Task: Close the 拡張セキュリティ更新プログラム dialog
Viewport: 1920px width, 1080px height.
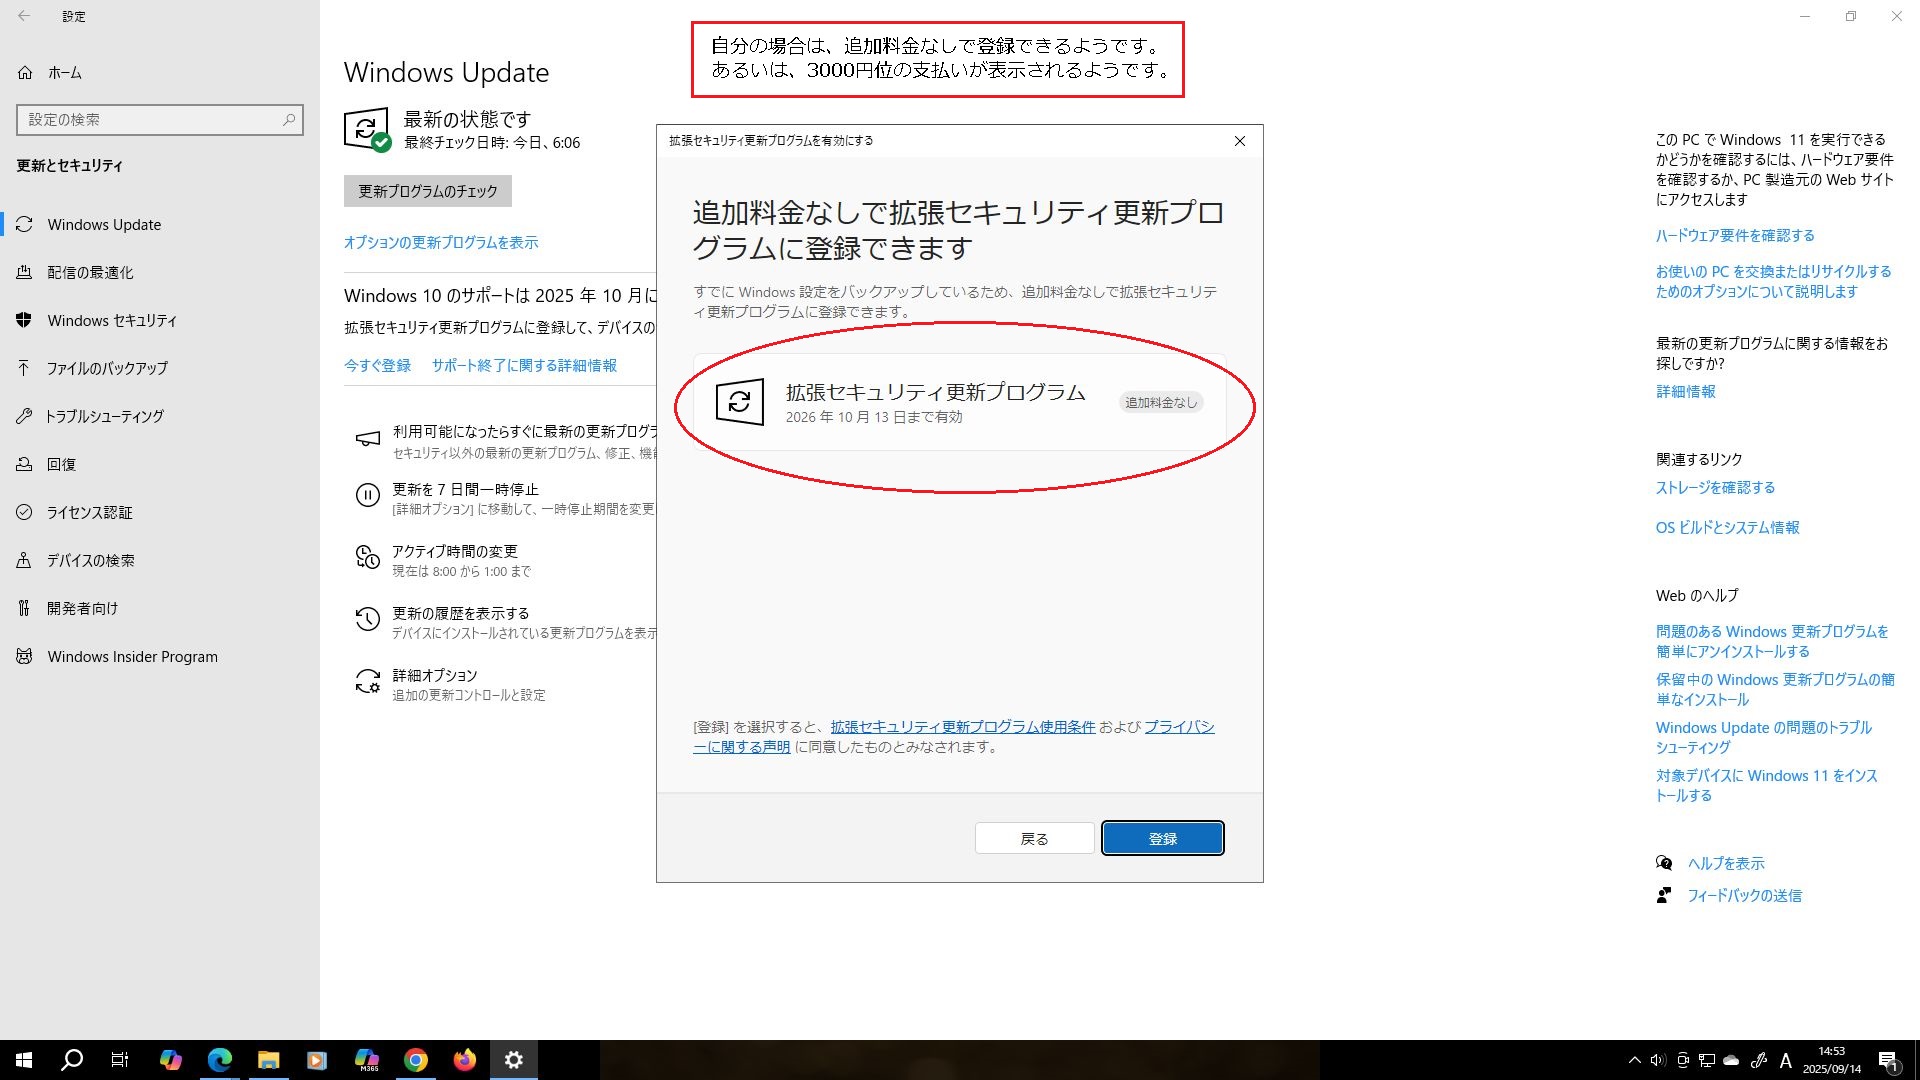Action: pyautogui.click(x=1239, y=141)
